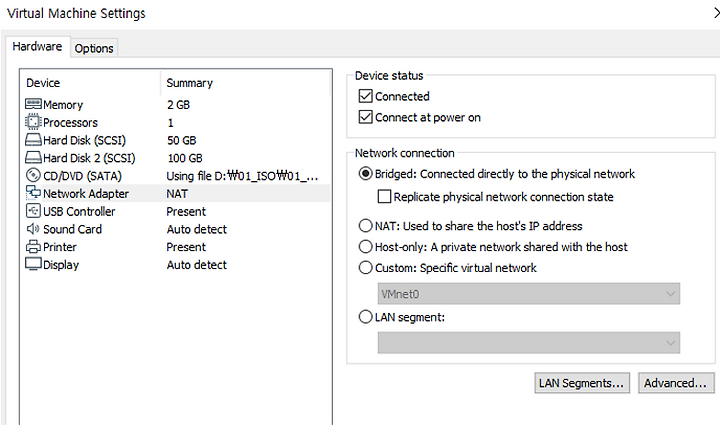
Task: Click the USB Controller icon
Action: 33,211
